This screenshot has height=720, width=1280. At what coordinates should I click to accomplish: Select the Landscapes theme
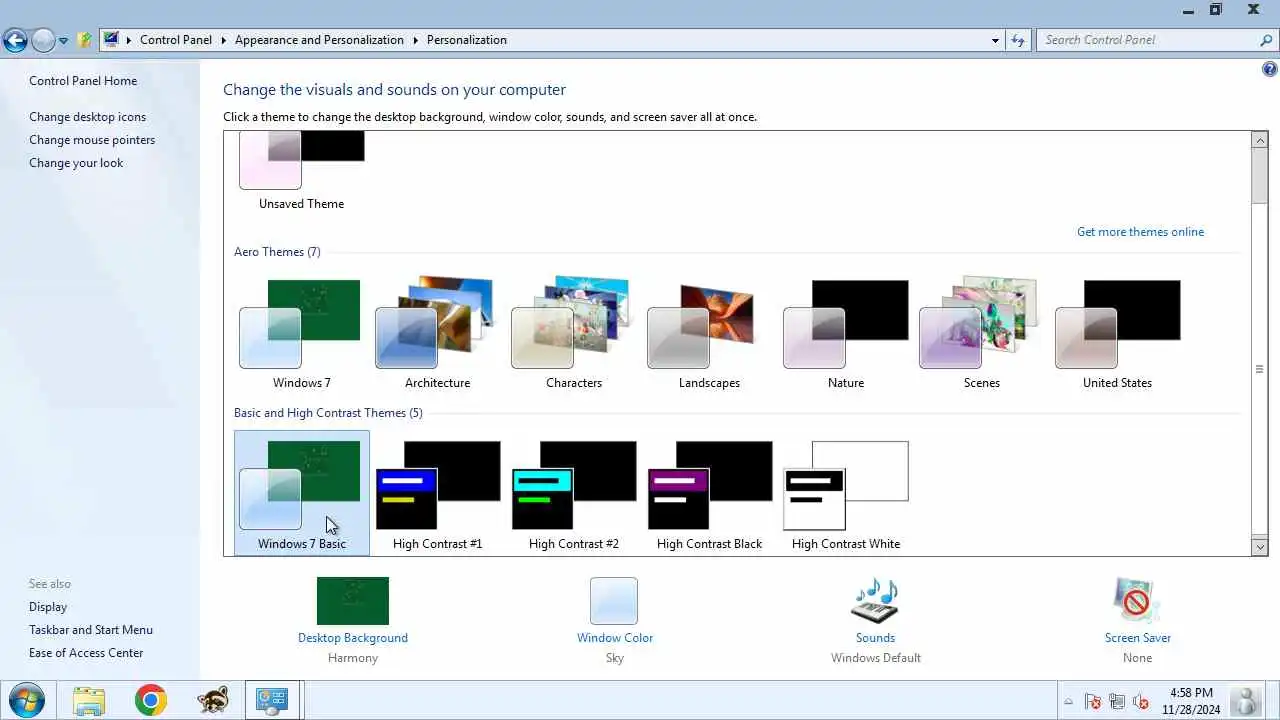(709, 334)
